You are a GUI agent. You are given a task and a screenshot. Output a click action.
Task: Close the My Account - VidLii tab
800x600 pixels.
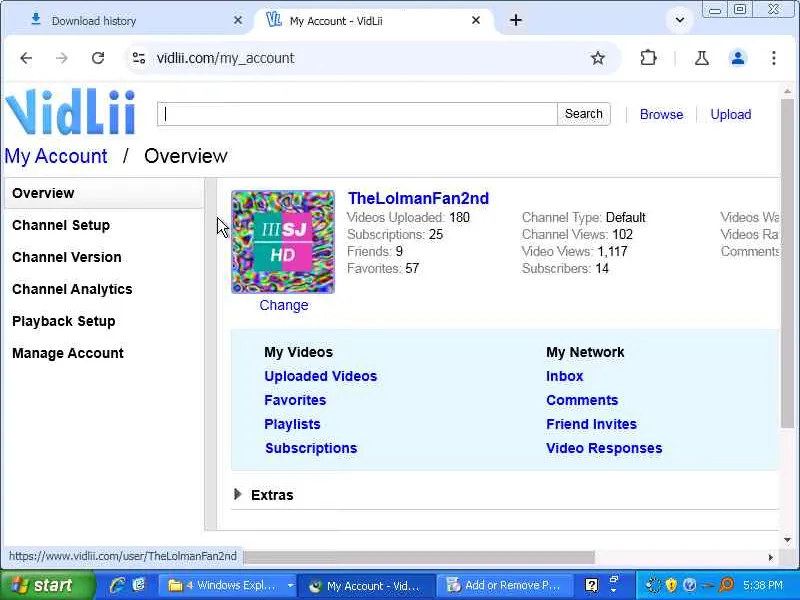coord(476,20)
